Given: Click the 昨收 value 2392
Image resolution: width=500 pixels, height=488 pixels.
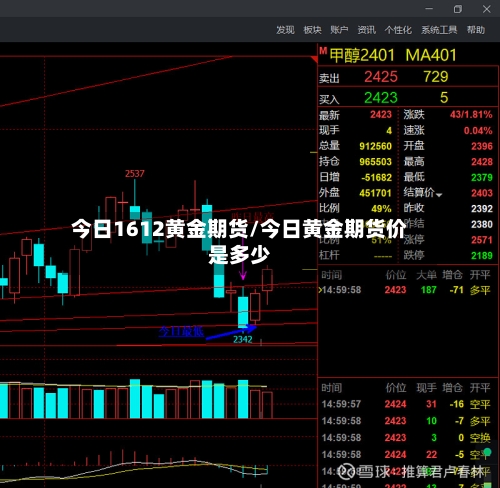Looking at the screenshot, I should point(482,209).
